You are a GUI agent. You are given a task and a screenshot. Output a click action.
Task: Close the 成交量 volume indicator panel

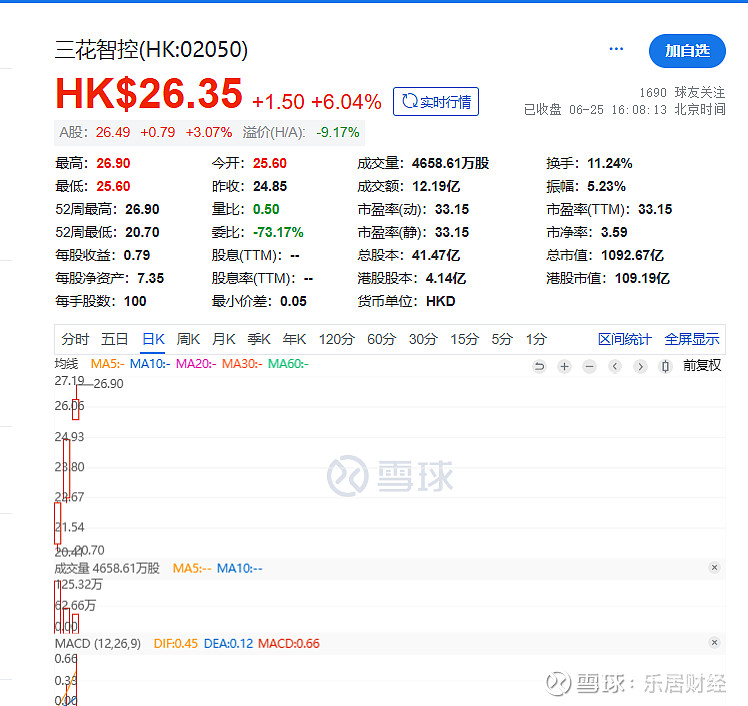(x=714, y=567)
